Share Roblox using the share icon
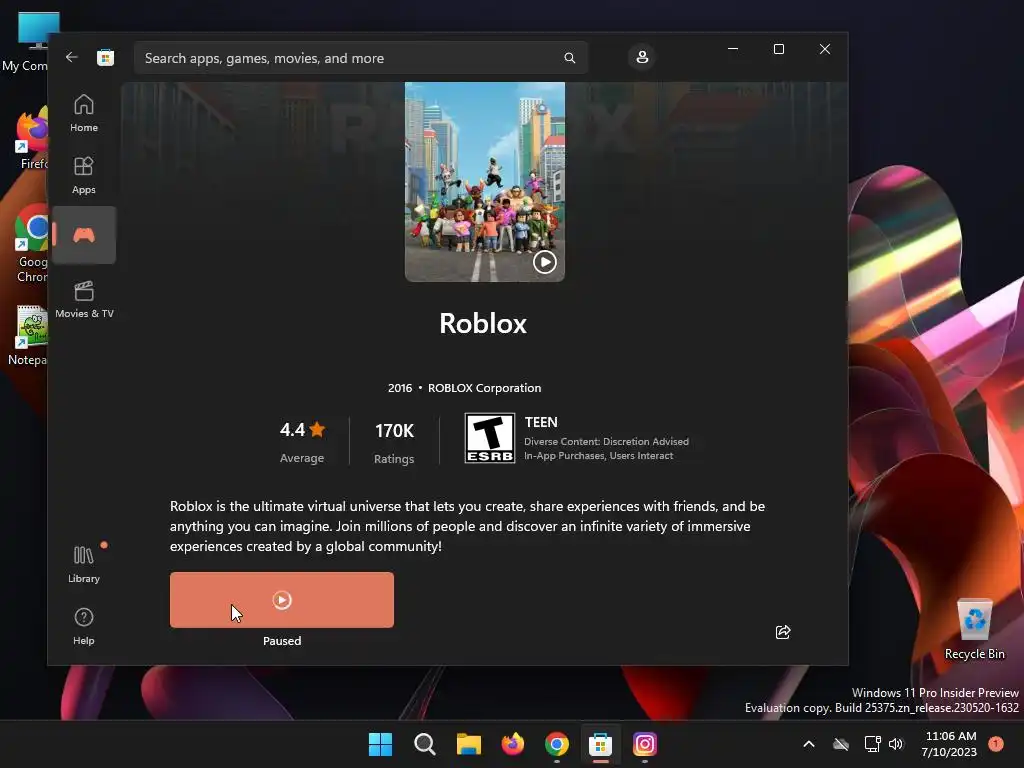The width and height of the screenshot is (1024, 768). 782,632
